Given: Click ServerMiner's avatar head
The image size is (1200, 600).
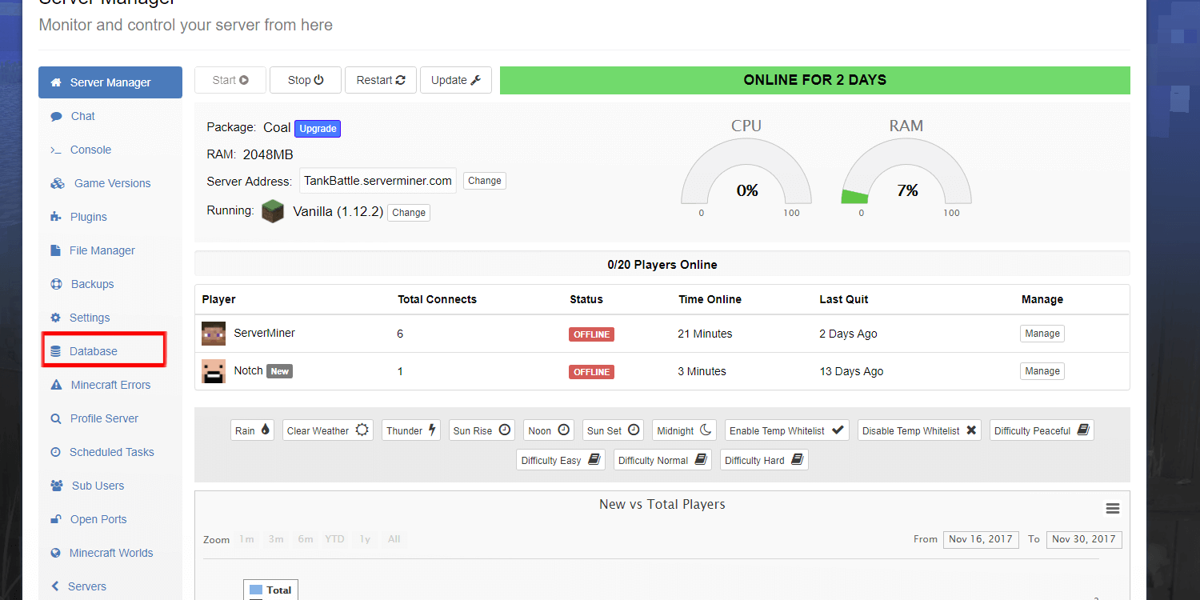Looking at the screenshot, I should pyautogui.click(x=214, y=334).
